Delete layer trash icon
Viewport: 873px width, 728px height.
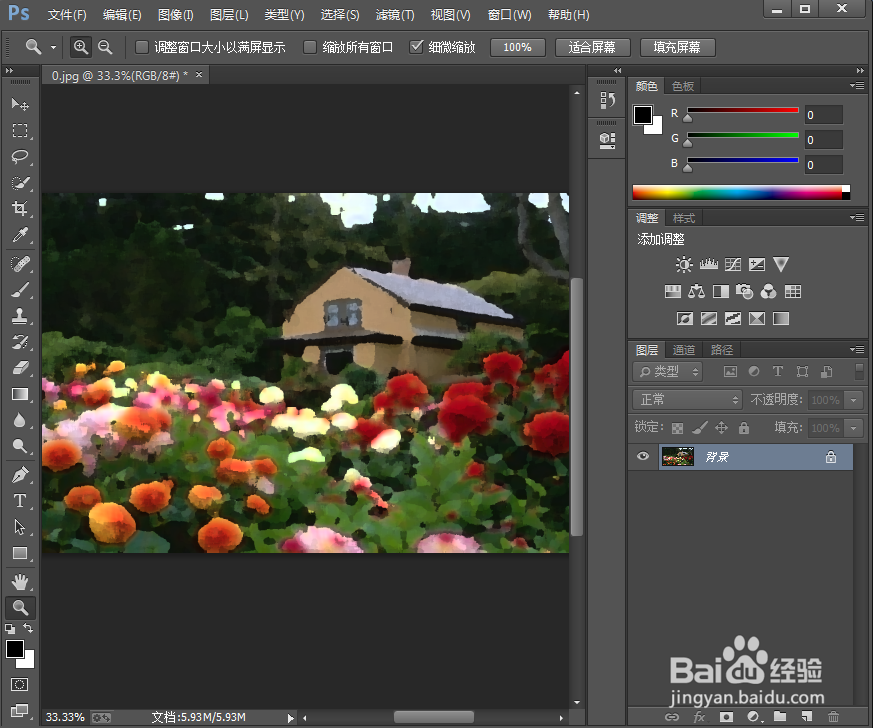(833, 717)
